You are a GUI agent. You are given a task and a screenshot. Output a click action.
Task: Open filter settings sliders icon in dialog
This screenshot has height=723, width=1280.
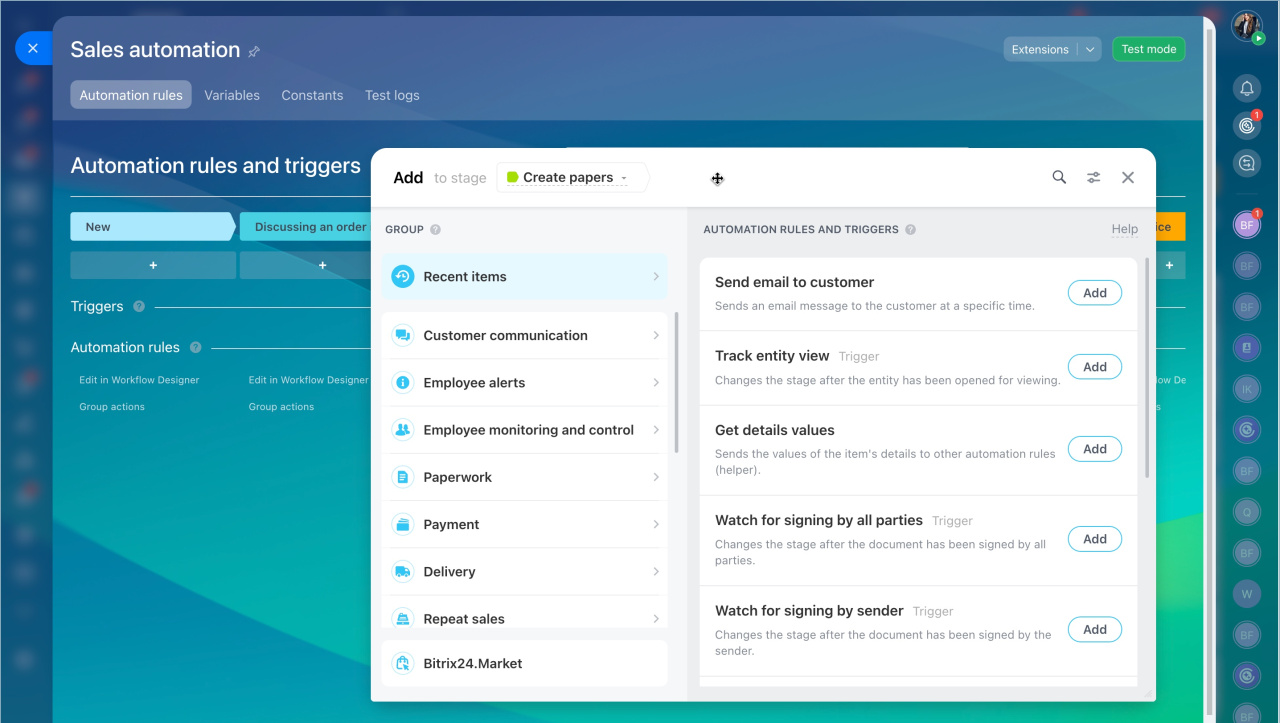pos(1094,177)
